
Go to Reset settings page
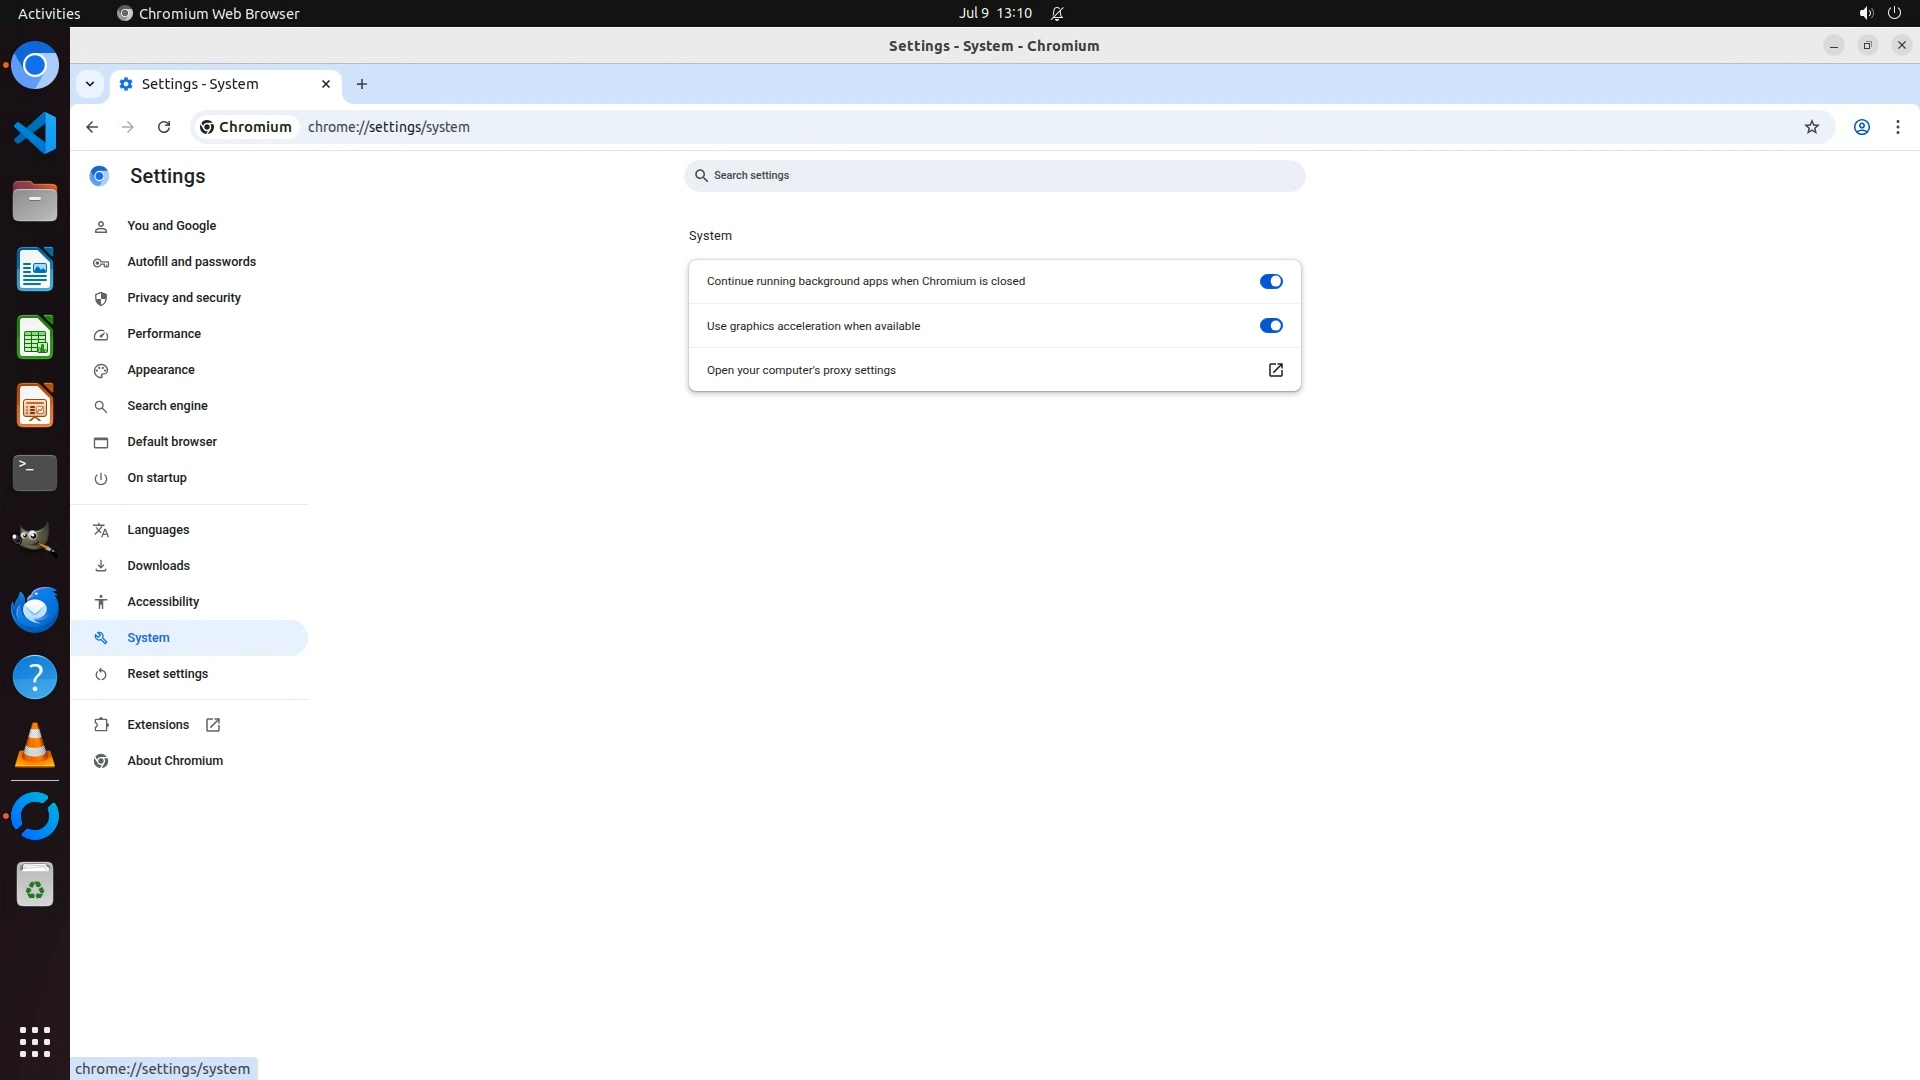click(167, 674)
